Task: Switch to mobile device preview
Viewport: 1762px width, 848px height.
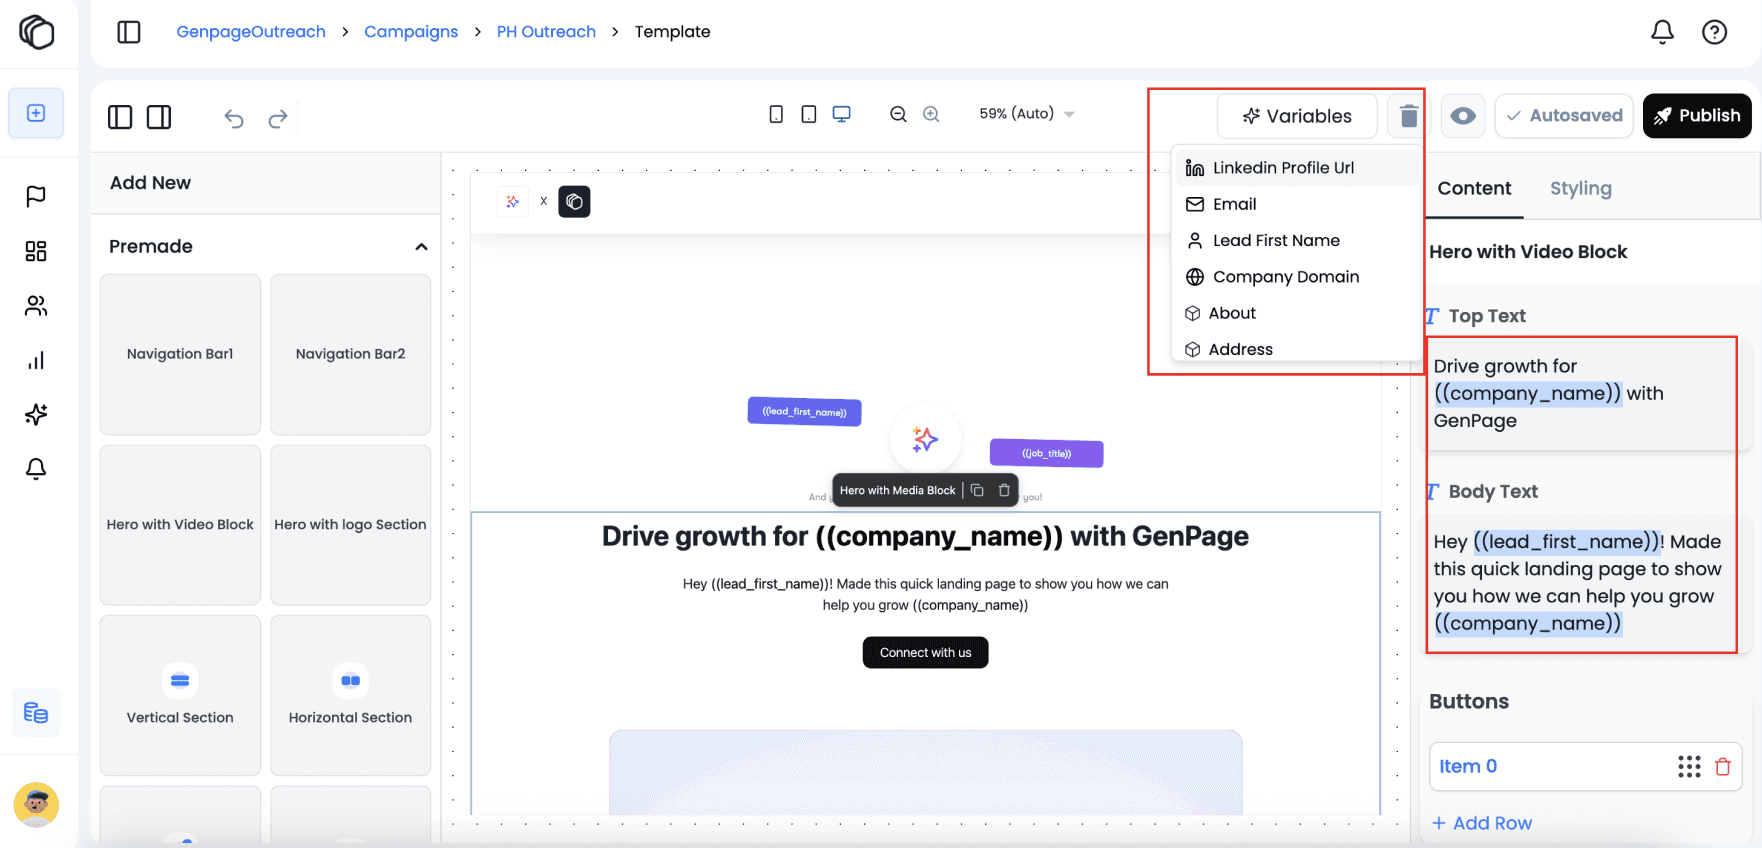Action: (776, 114)
